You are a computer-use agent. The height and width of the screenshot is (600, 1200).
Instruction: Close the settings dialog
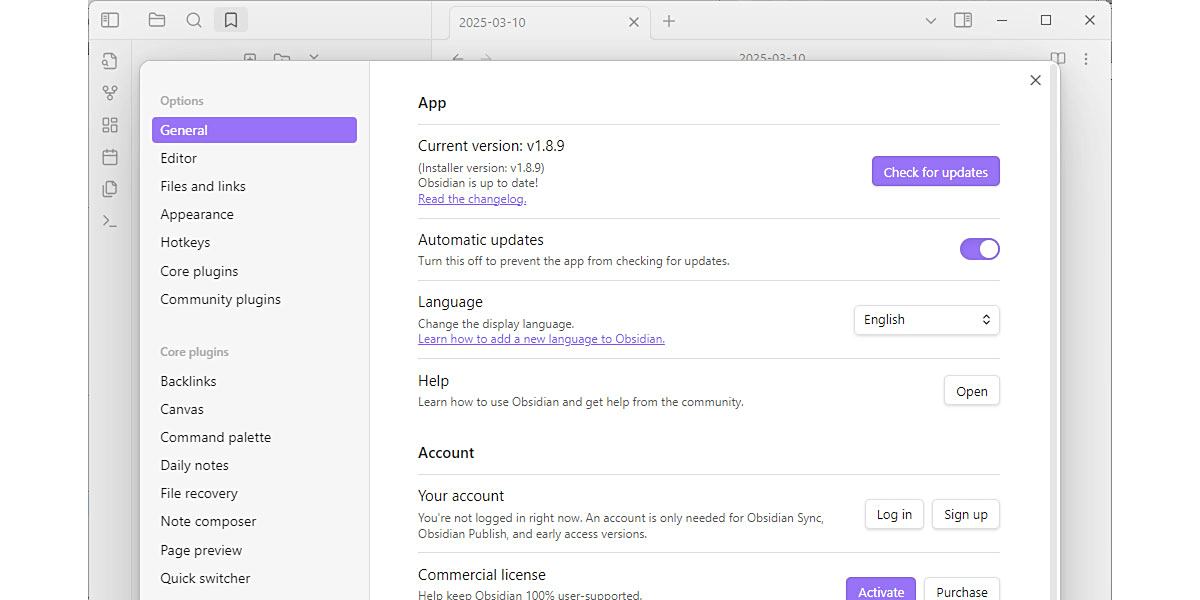(x=1035, y=80)
